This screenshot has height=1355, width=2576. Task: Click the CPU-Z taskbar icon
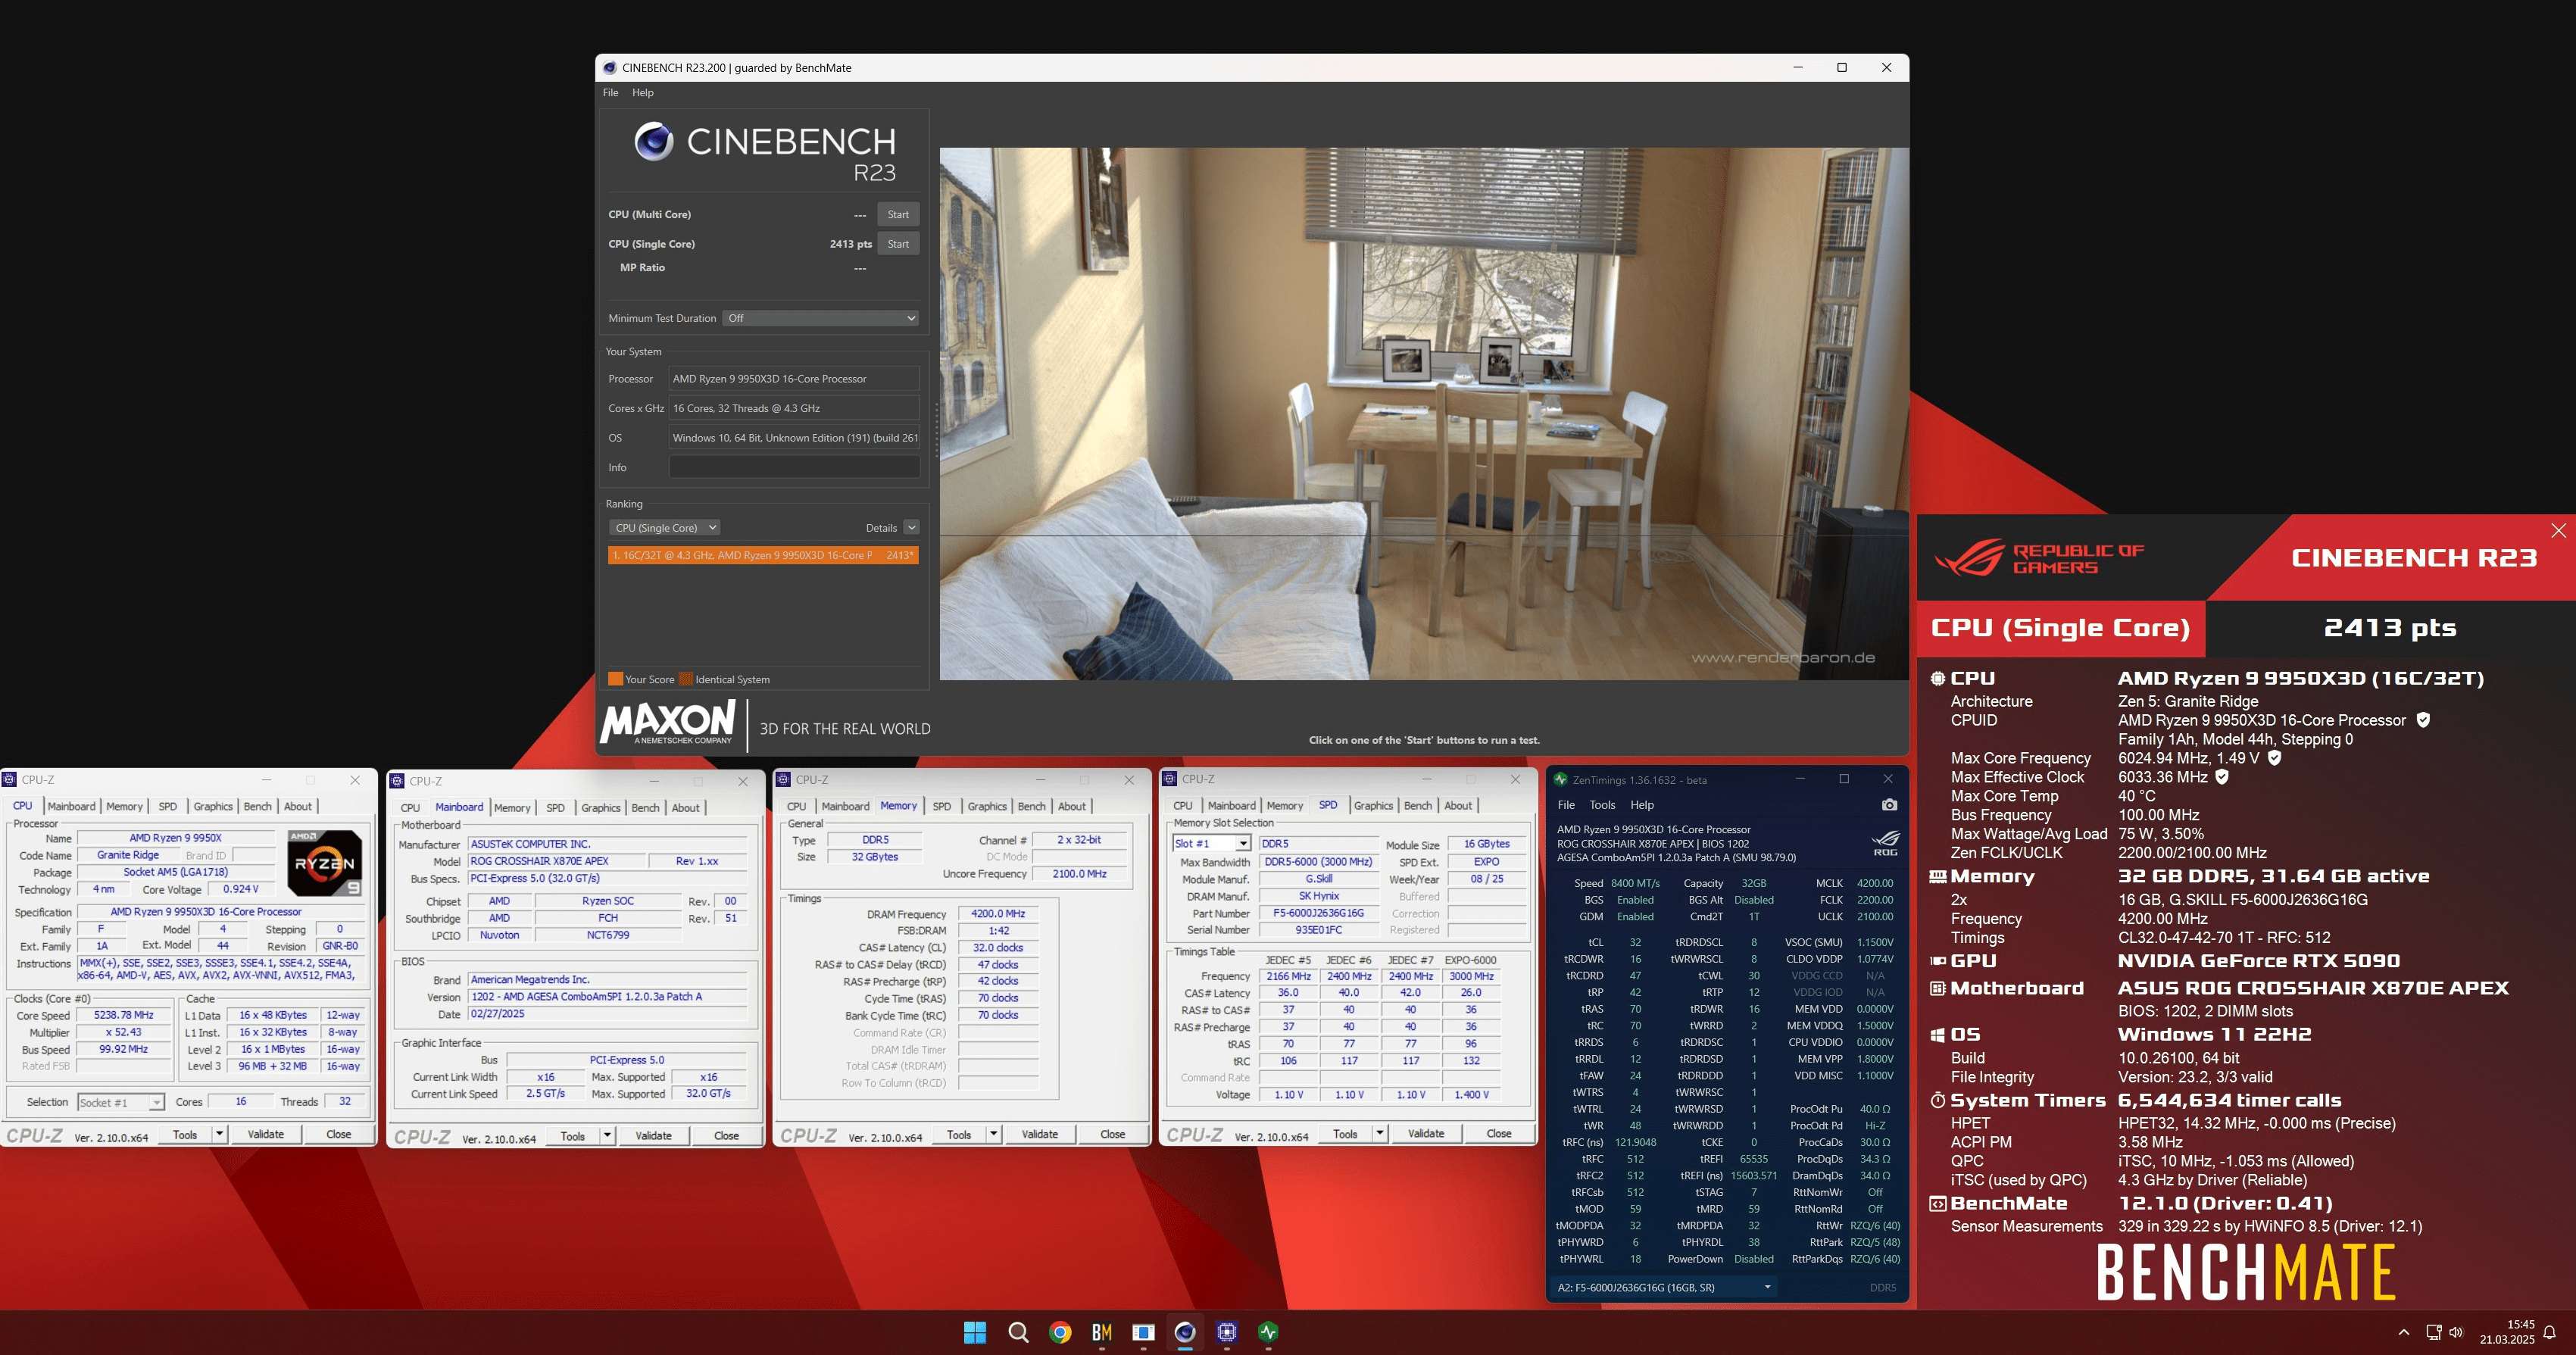[x=1227, y=1332]
